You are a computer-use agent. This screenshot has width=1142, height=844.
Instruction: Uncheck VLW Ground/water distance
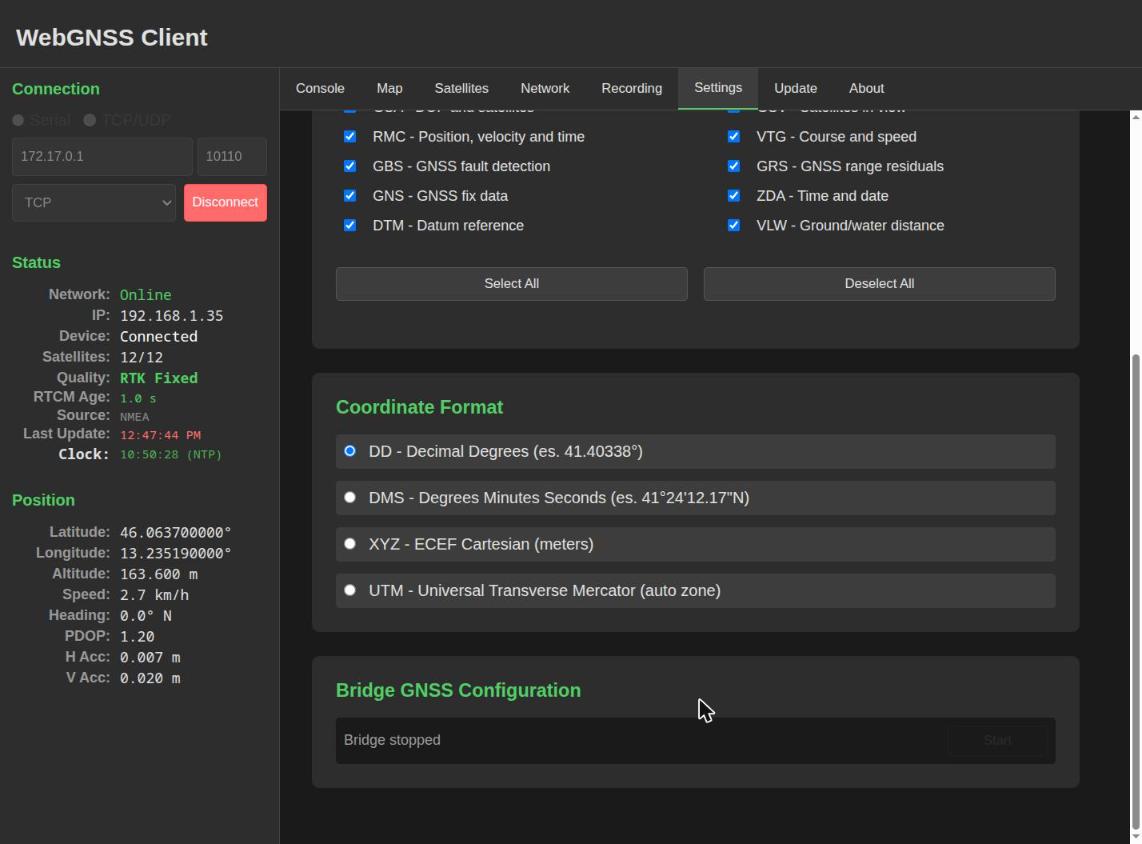pos(733,225)
